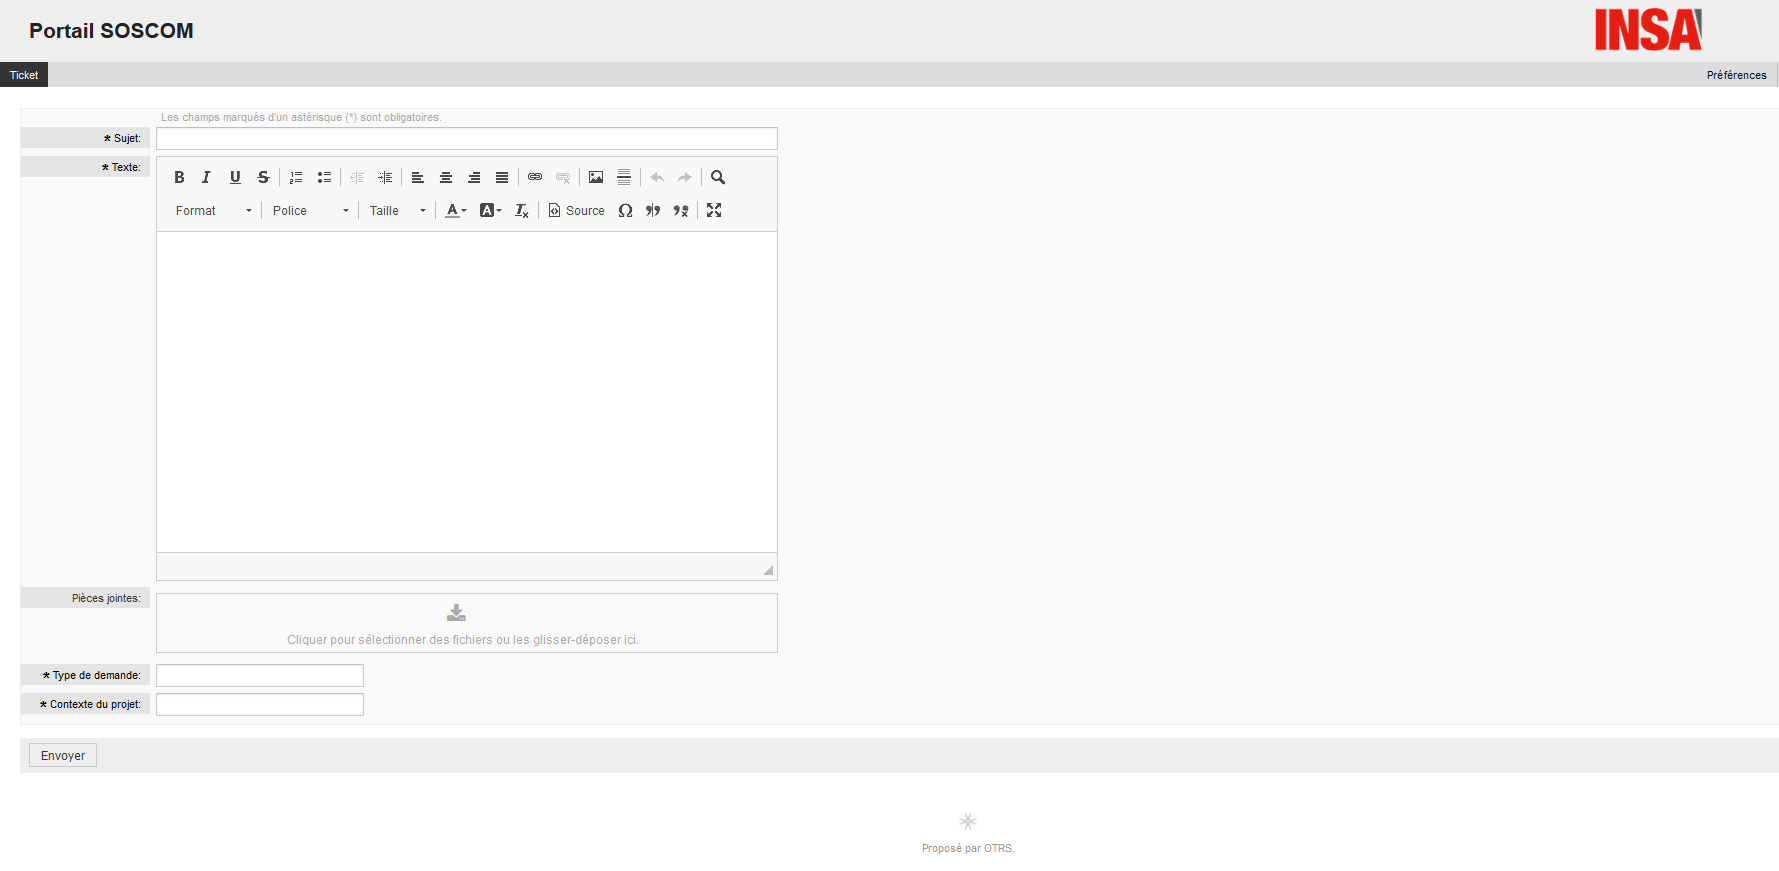
Task: Toggle italic formatting
Action: 207,177
